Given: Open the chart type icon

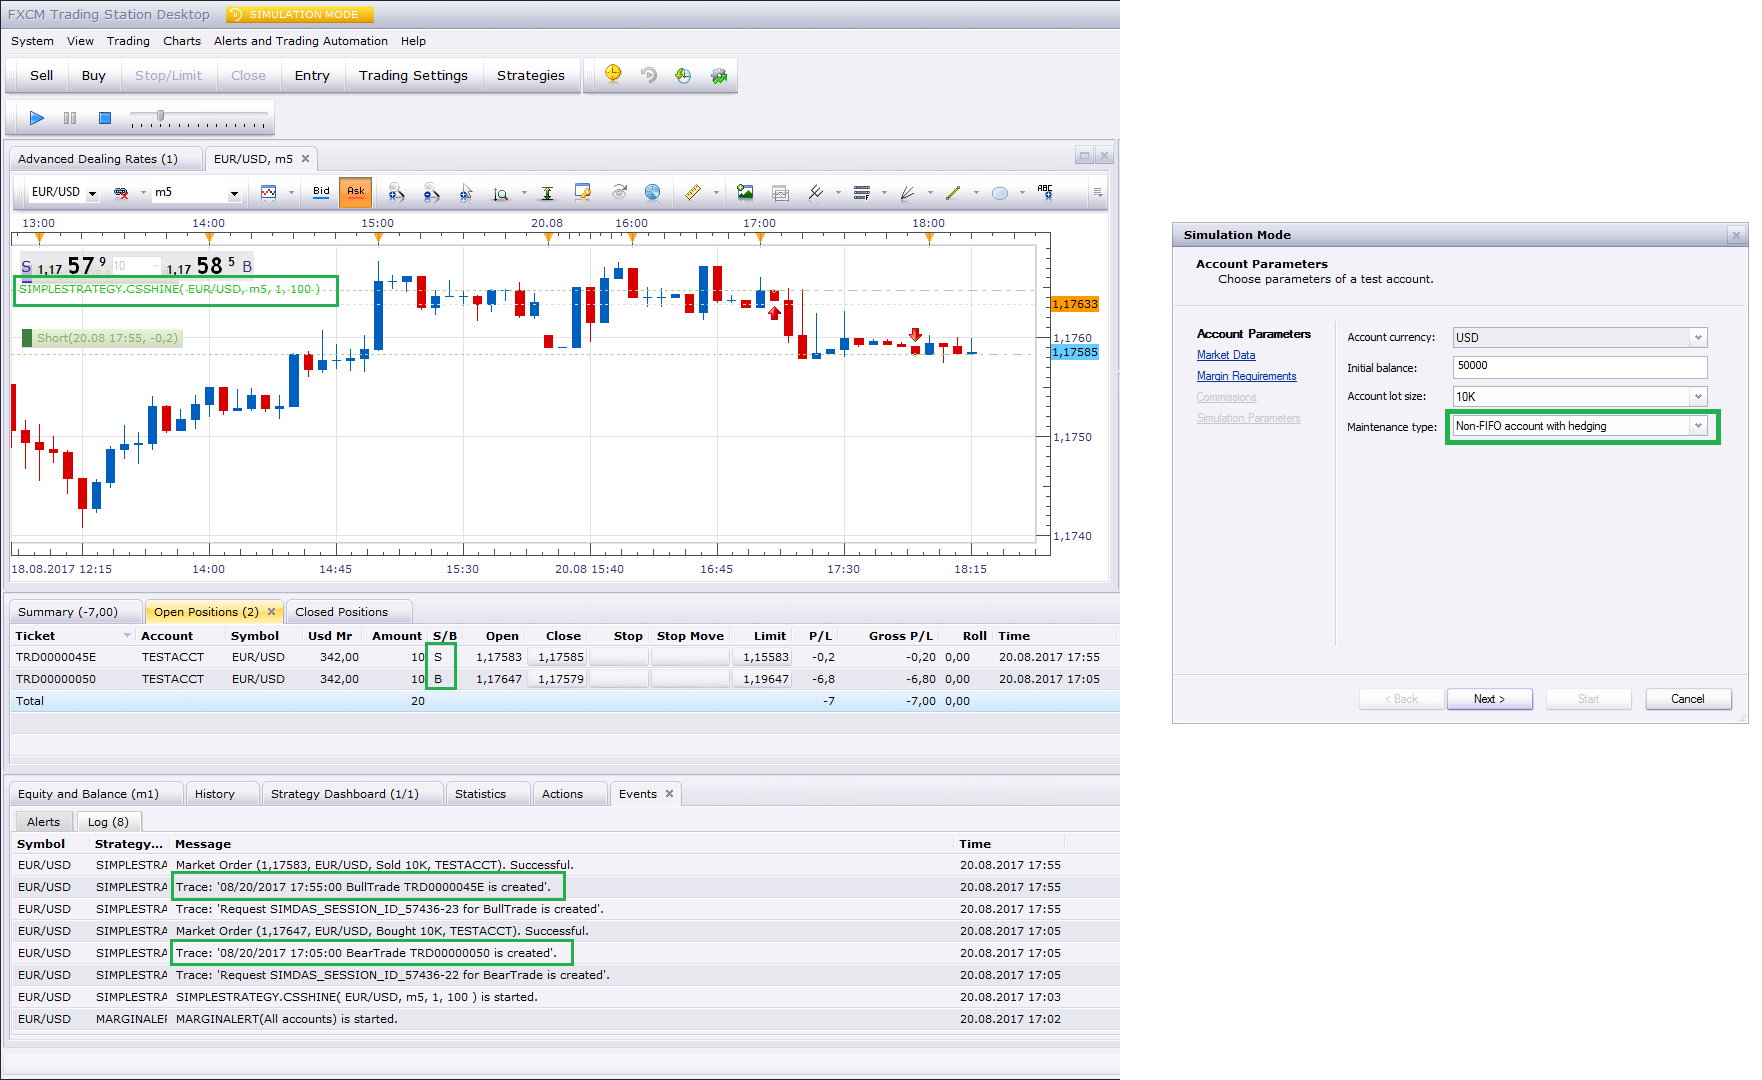Looking at the screenshot, I should [268, 192].
